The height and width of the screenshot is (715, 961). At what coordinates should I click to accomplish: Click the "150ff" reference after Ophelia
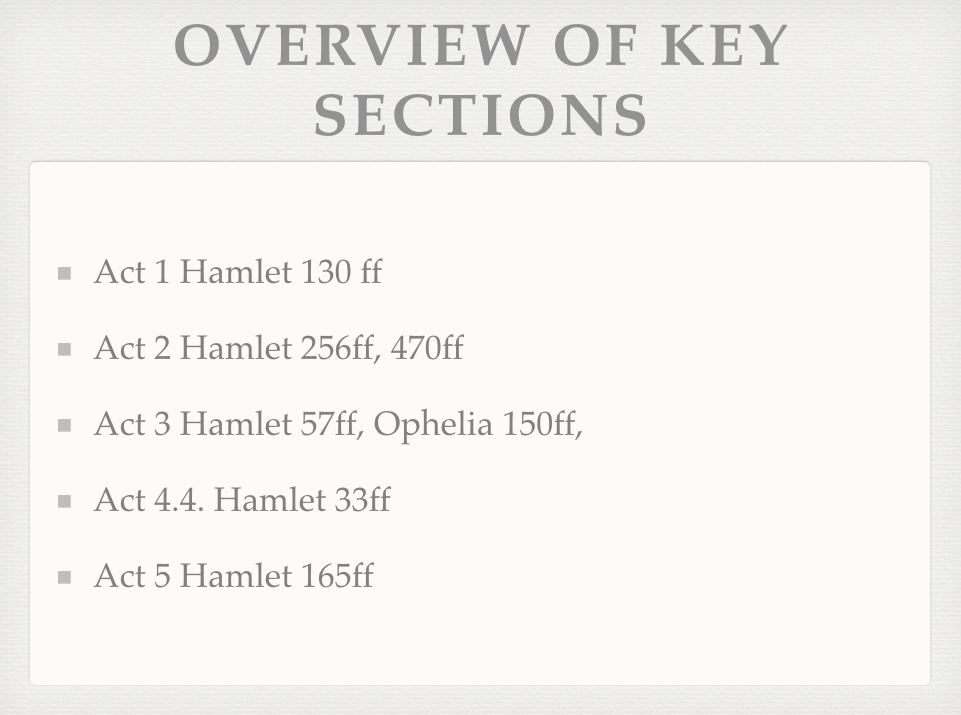(x=541, y=424)
